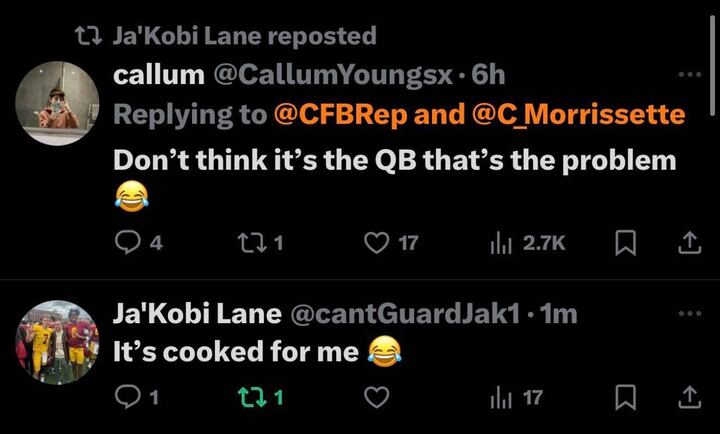Bookmark callum's tweet
Screen dimensions: 720x434
tap(625, 243)
